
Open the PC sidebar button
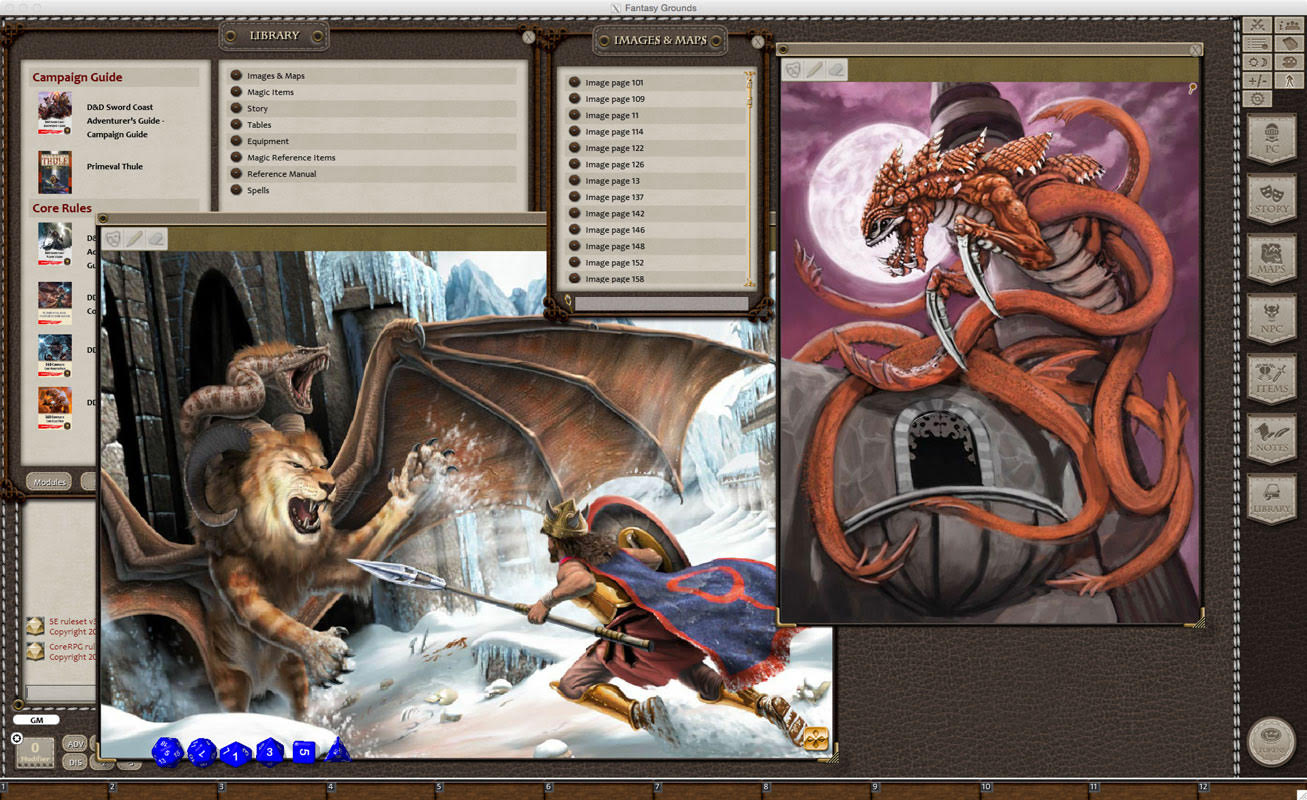[1272, 139]
